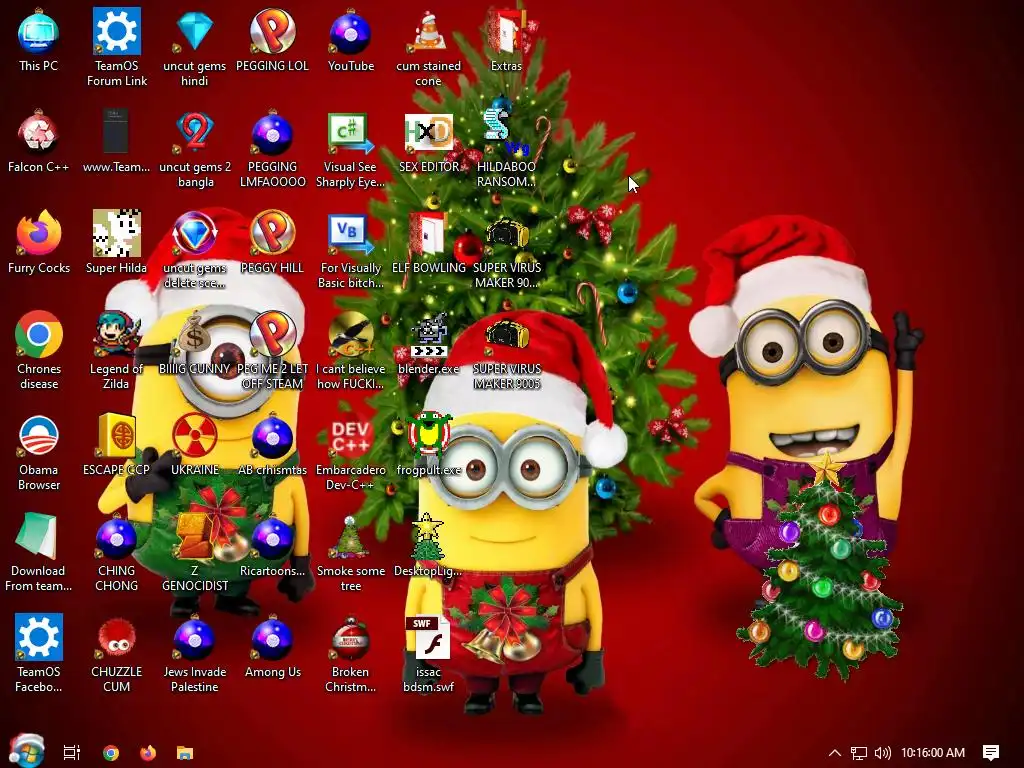Launch Firefox from the taskbar

[x=148, y=753]
